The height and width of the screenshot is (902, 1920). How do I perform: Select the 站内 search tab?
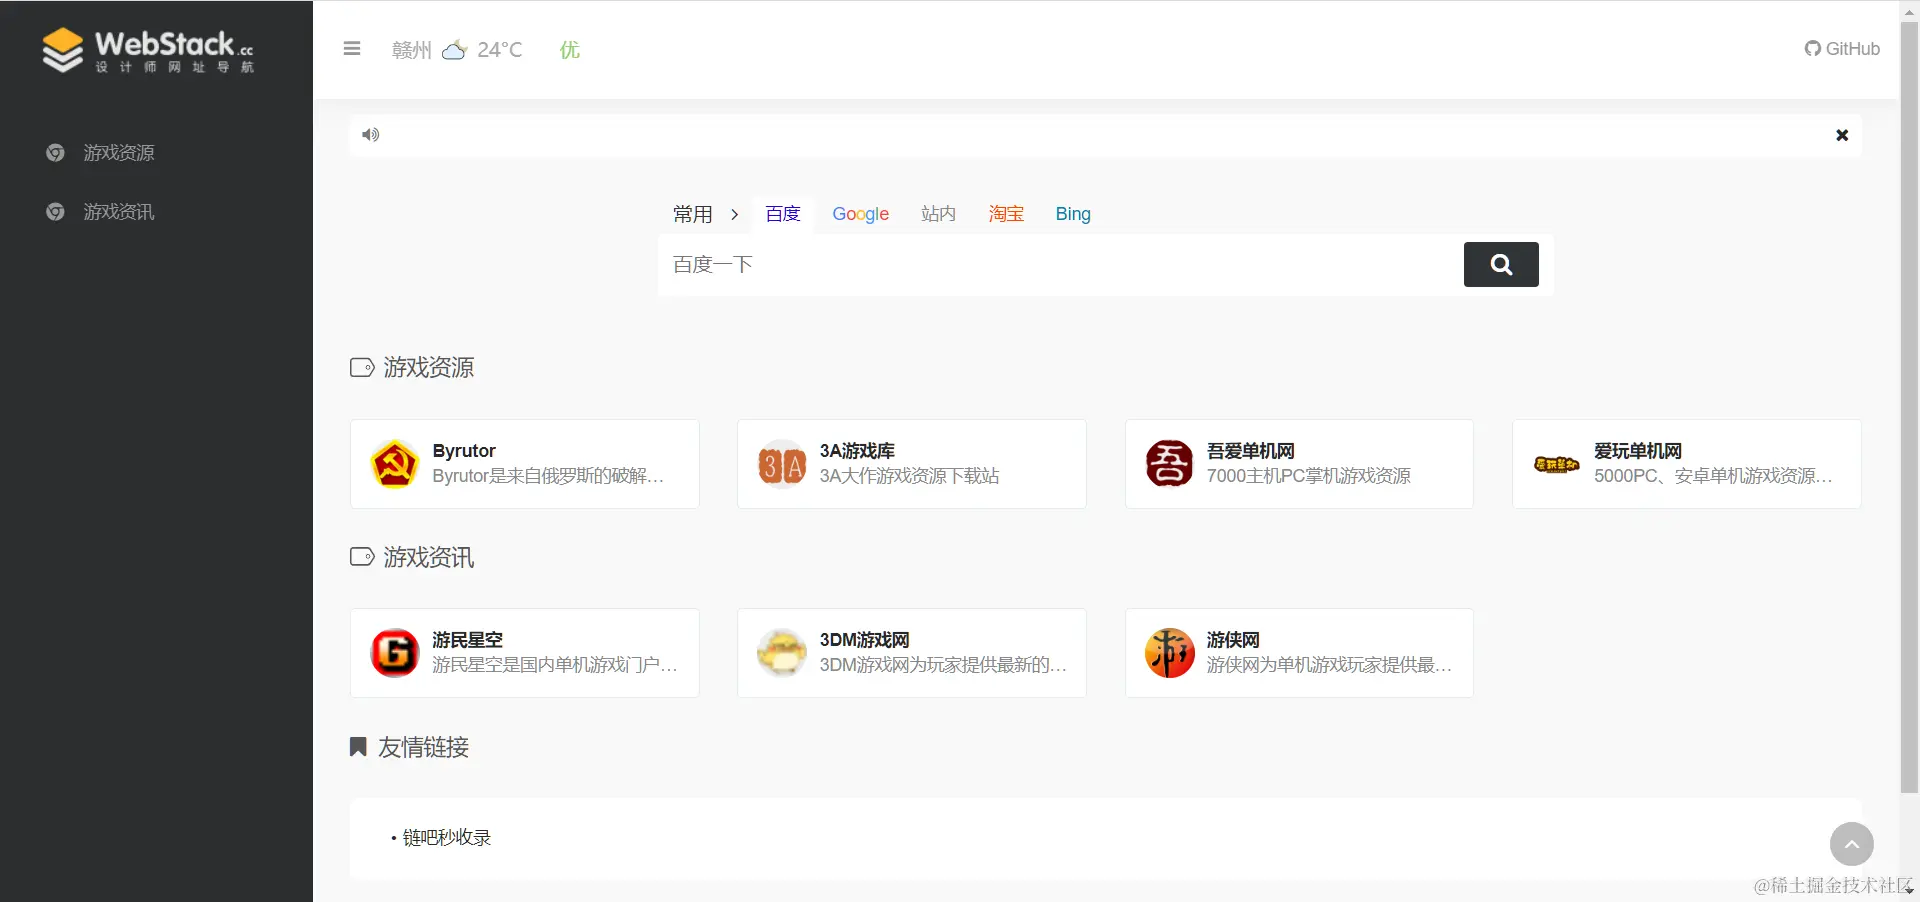(x=938, y=214)
